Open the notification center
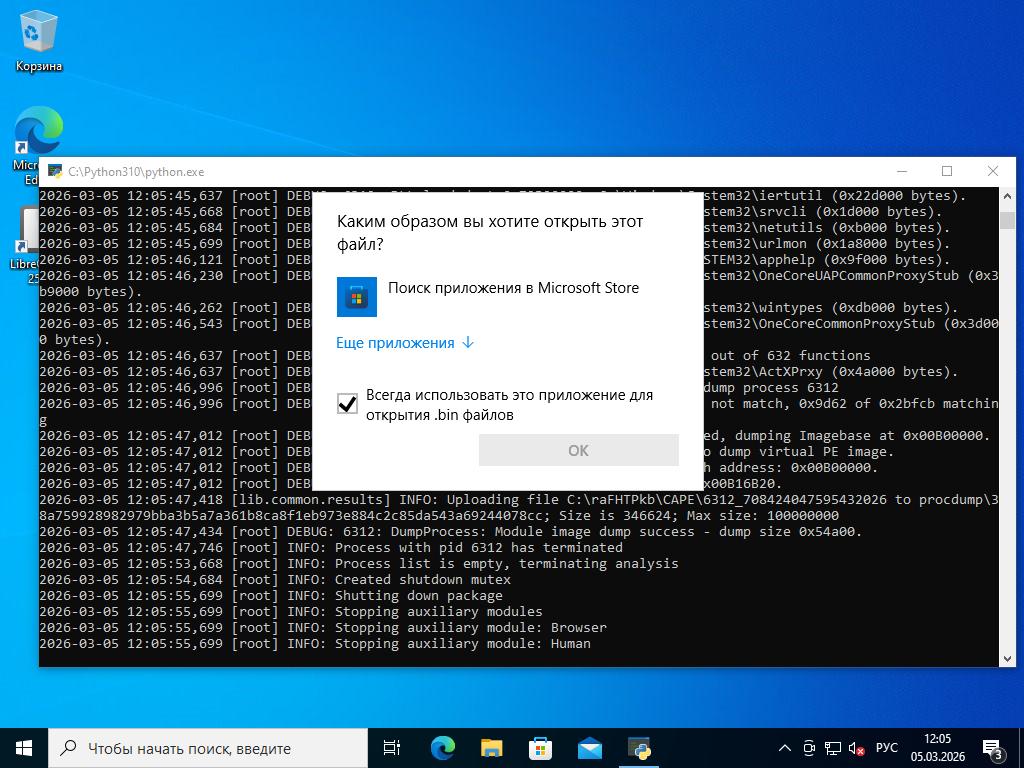The width and height of the screenshot is (1024, 768). pyautogui.click(x=993, y=748)
